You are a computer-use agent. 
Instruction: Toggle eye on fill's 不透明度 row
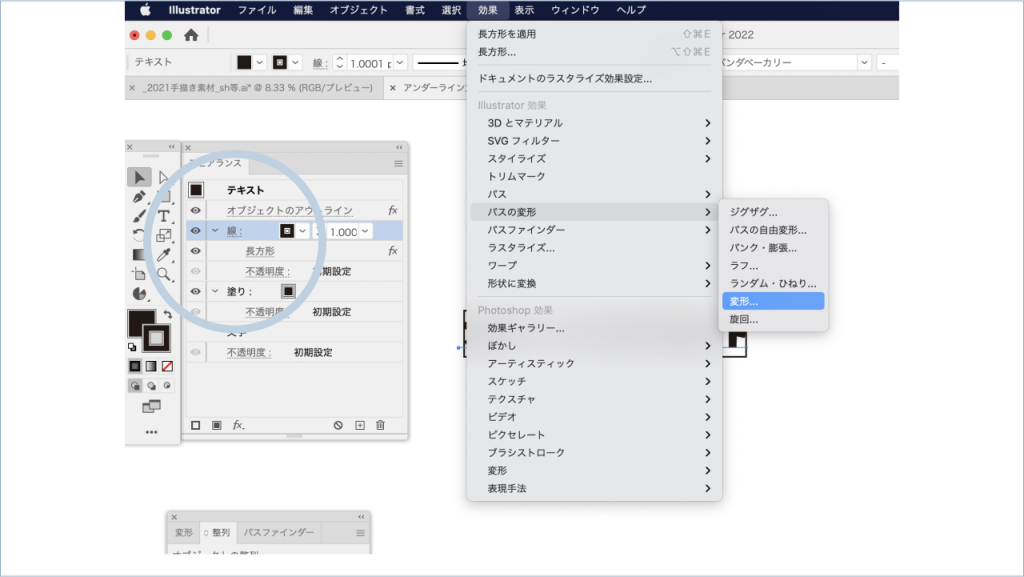tap(195, 311)
